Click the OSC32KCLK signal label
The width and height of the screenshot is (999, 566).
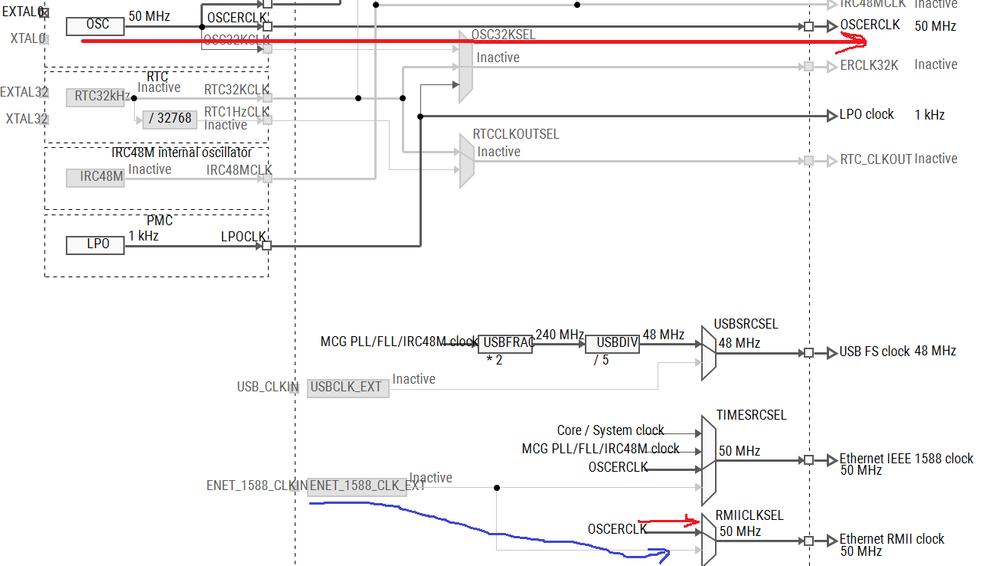click(236, 40)
